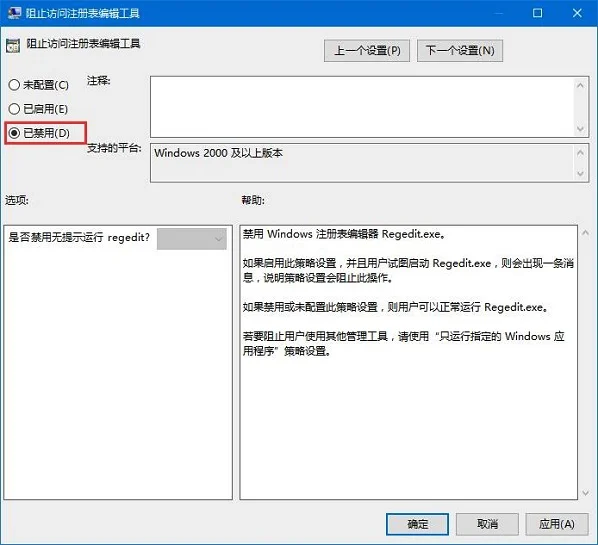598x545 pixels.
Task: Click the window icon in title bar
Action: tap(14, 13)
